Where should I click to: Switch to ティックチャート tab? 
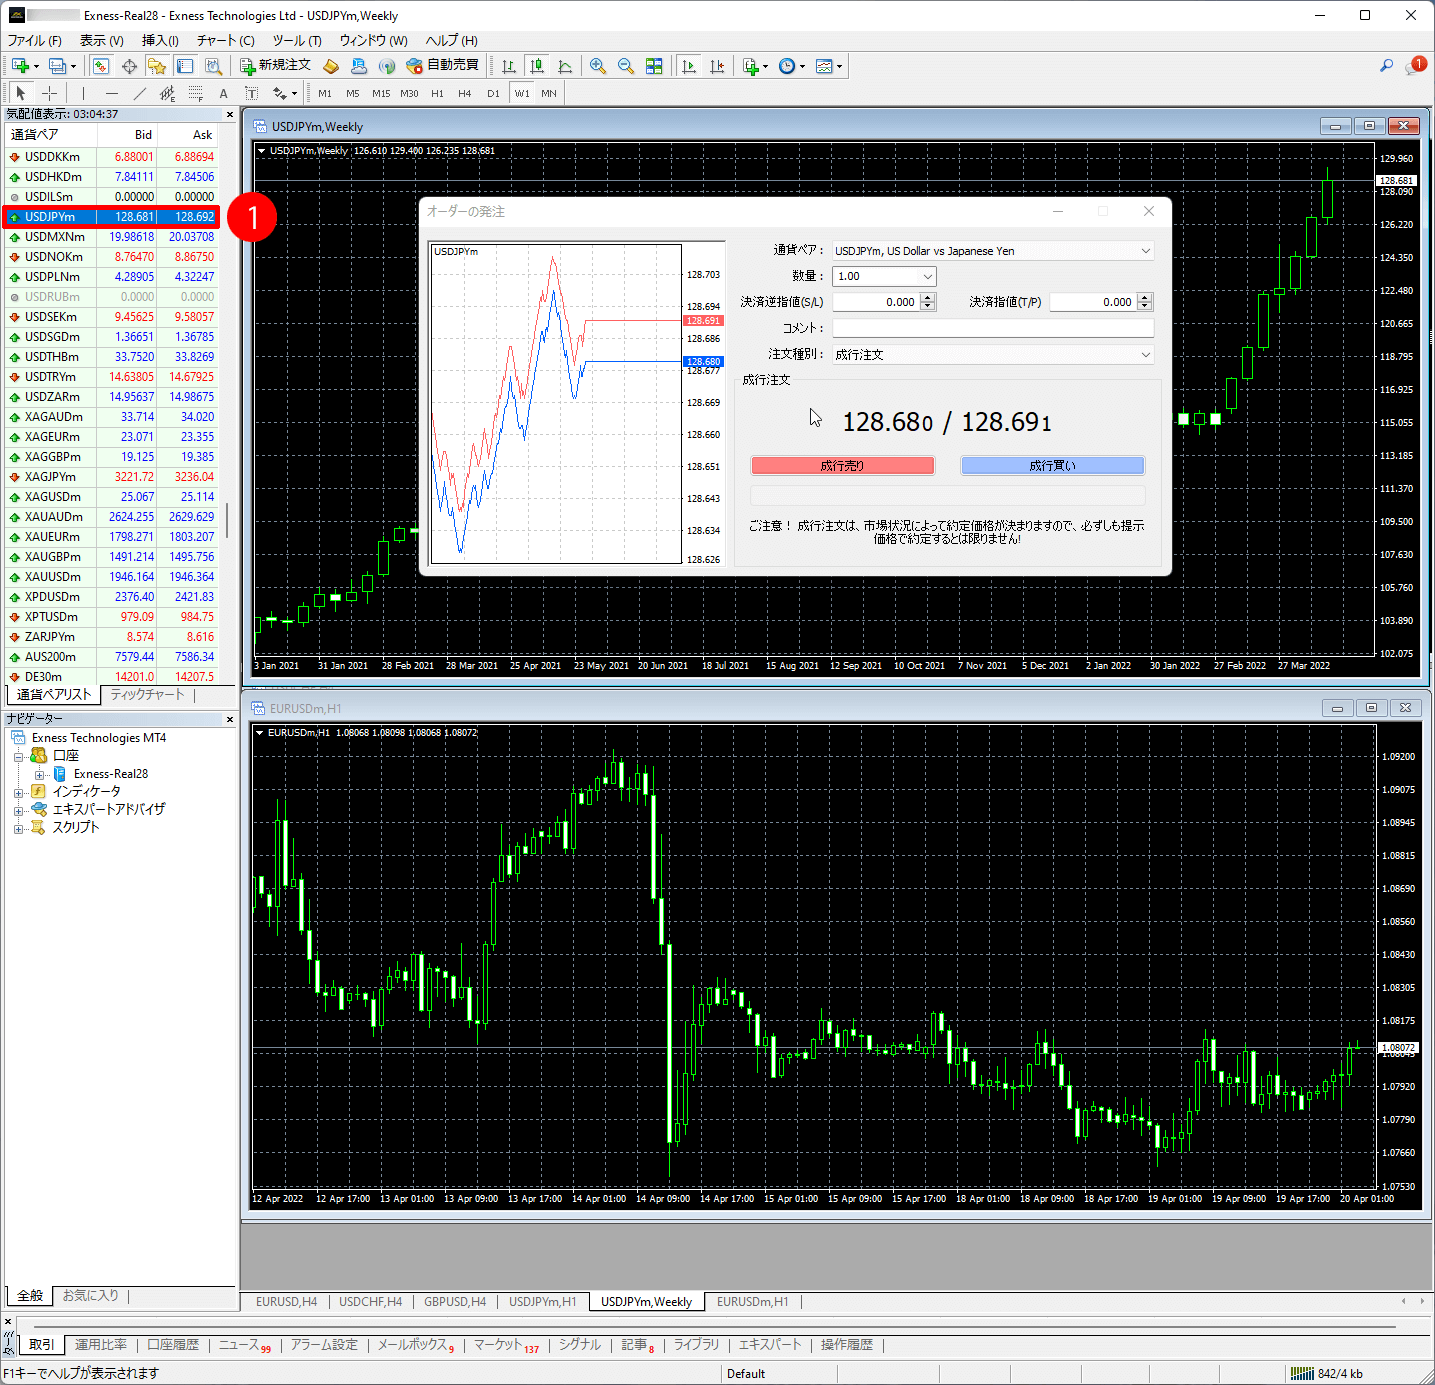[x=147, y=694]
